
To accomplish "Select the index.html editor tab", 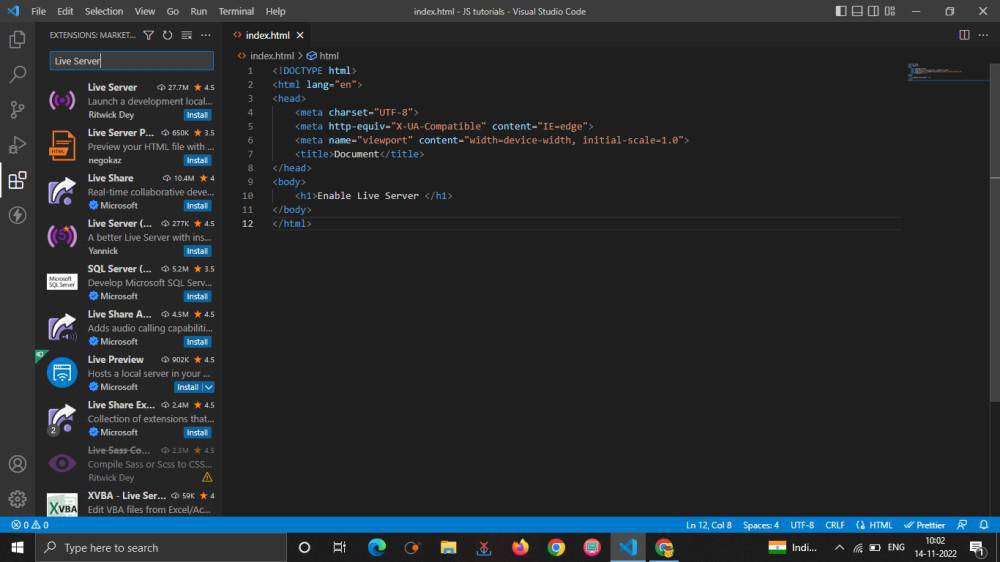I will pyautogui.click(x=267, y=35).
